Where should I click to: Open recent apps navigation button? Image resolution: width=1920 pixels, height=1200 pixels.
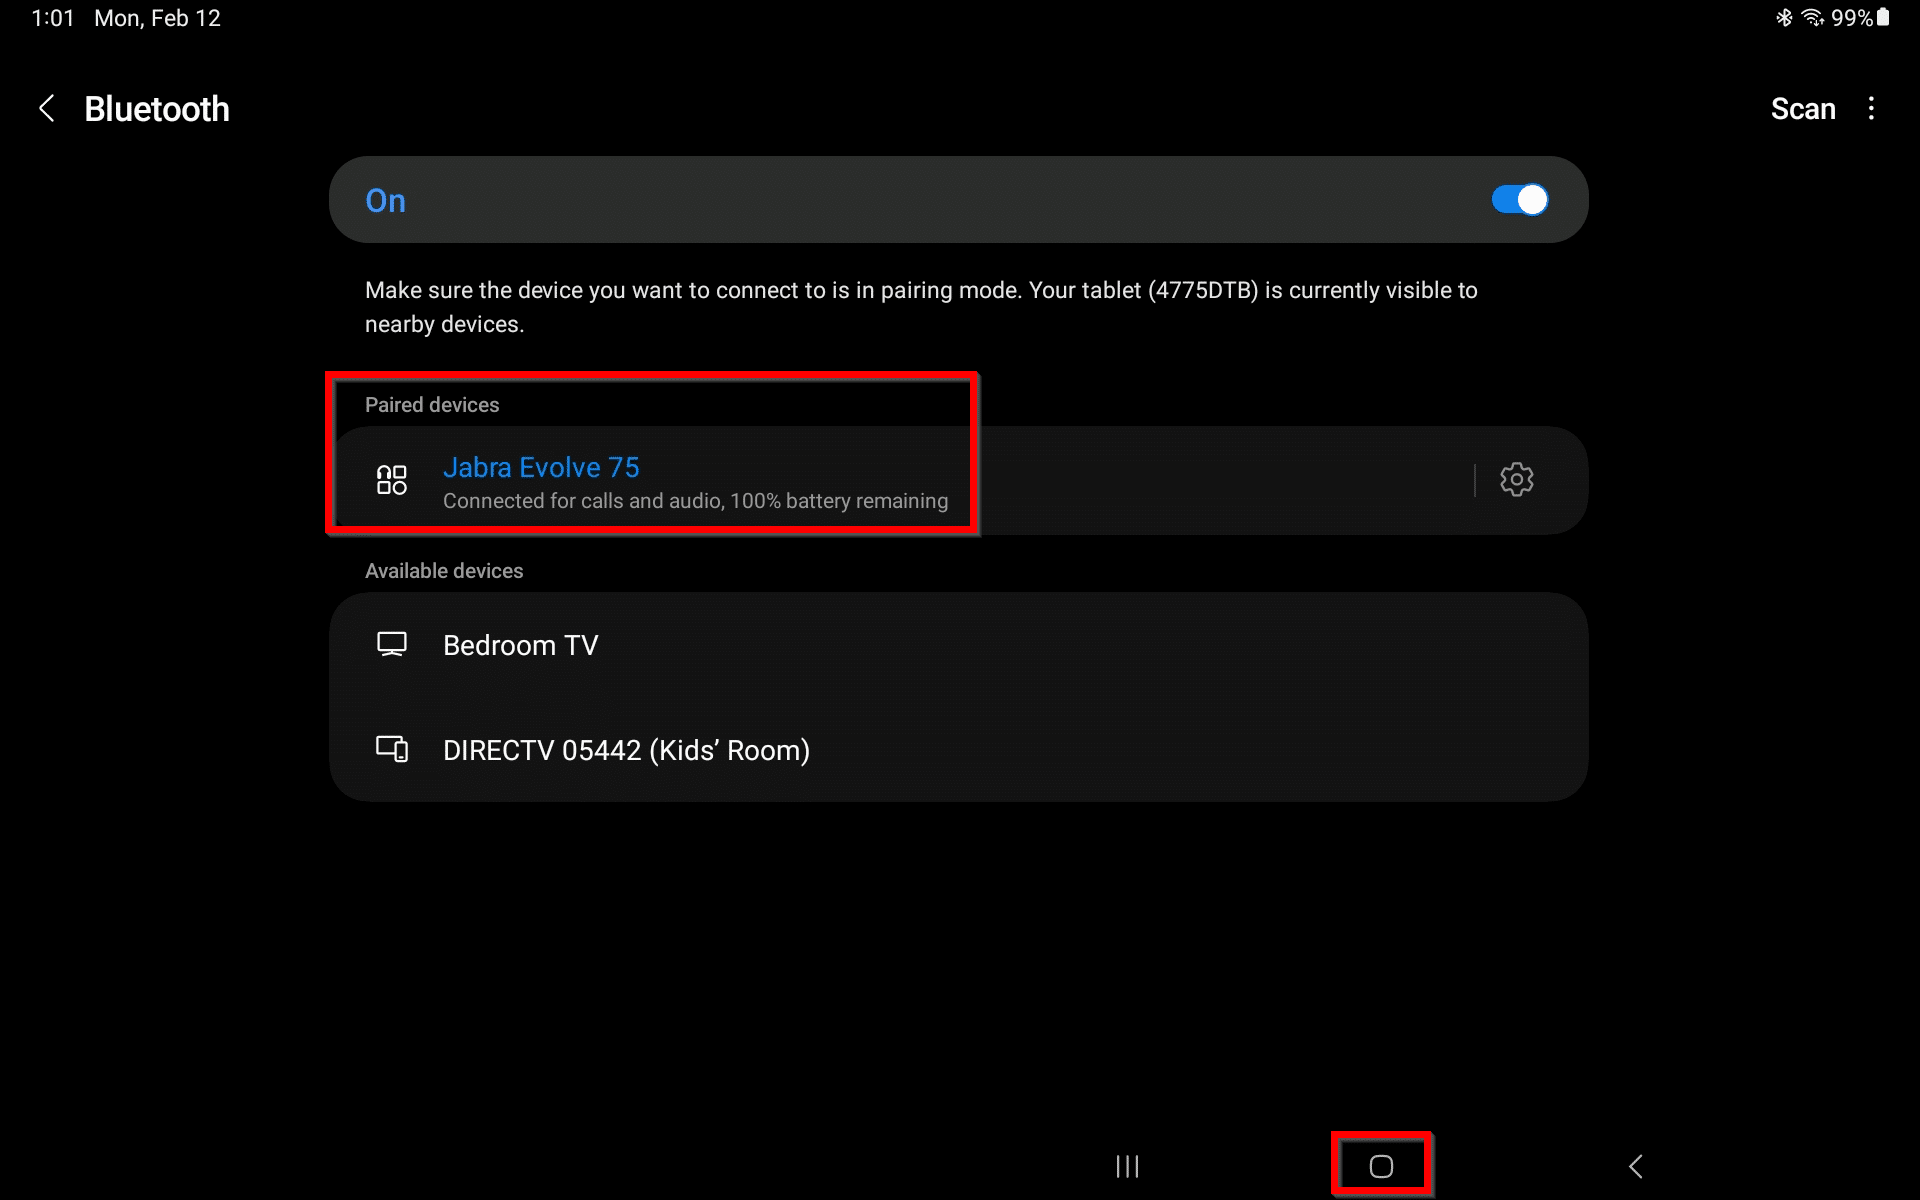[1127, 1166]
